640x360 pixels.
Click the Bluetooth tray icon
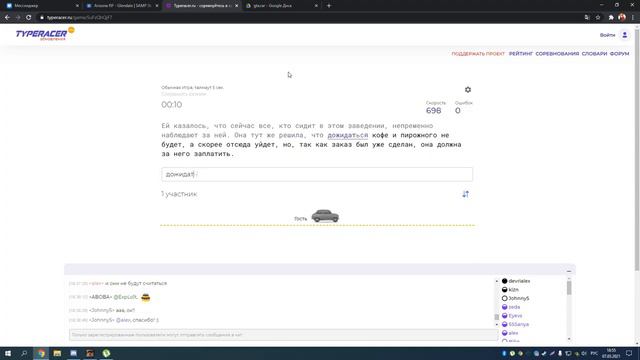coord(504,353)
